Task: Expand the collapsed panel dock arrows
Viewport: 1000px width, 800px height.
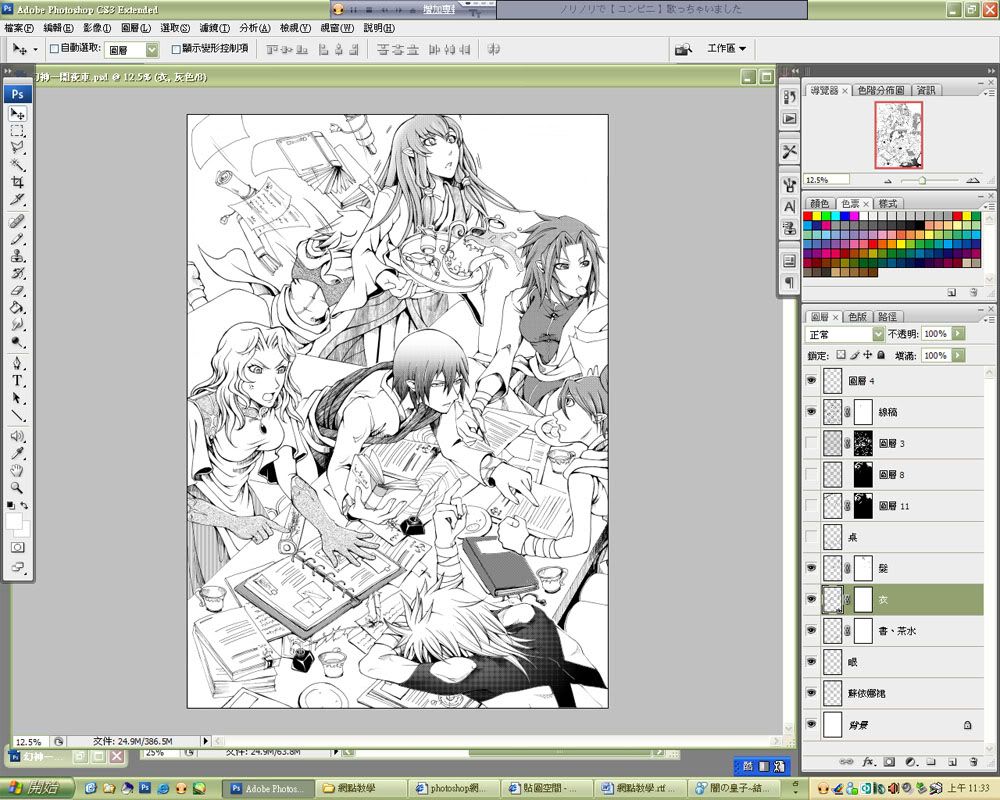Action: [795, 71]
